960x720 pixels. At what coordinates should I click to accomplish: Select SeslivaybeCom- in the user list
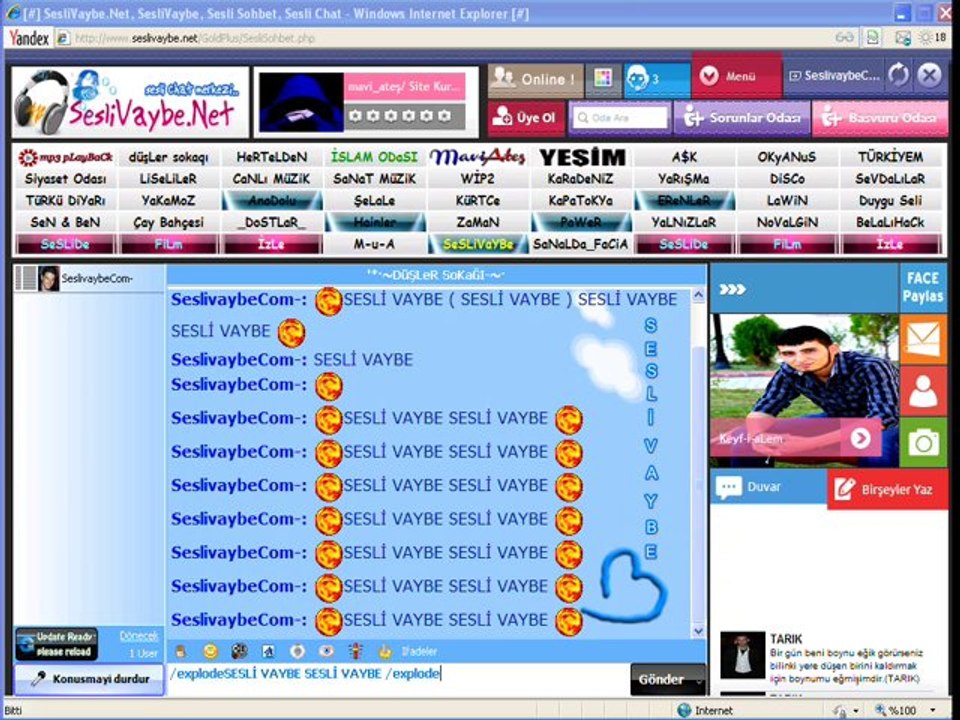[x=89, y=279]
